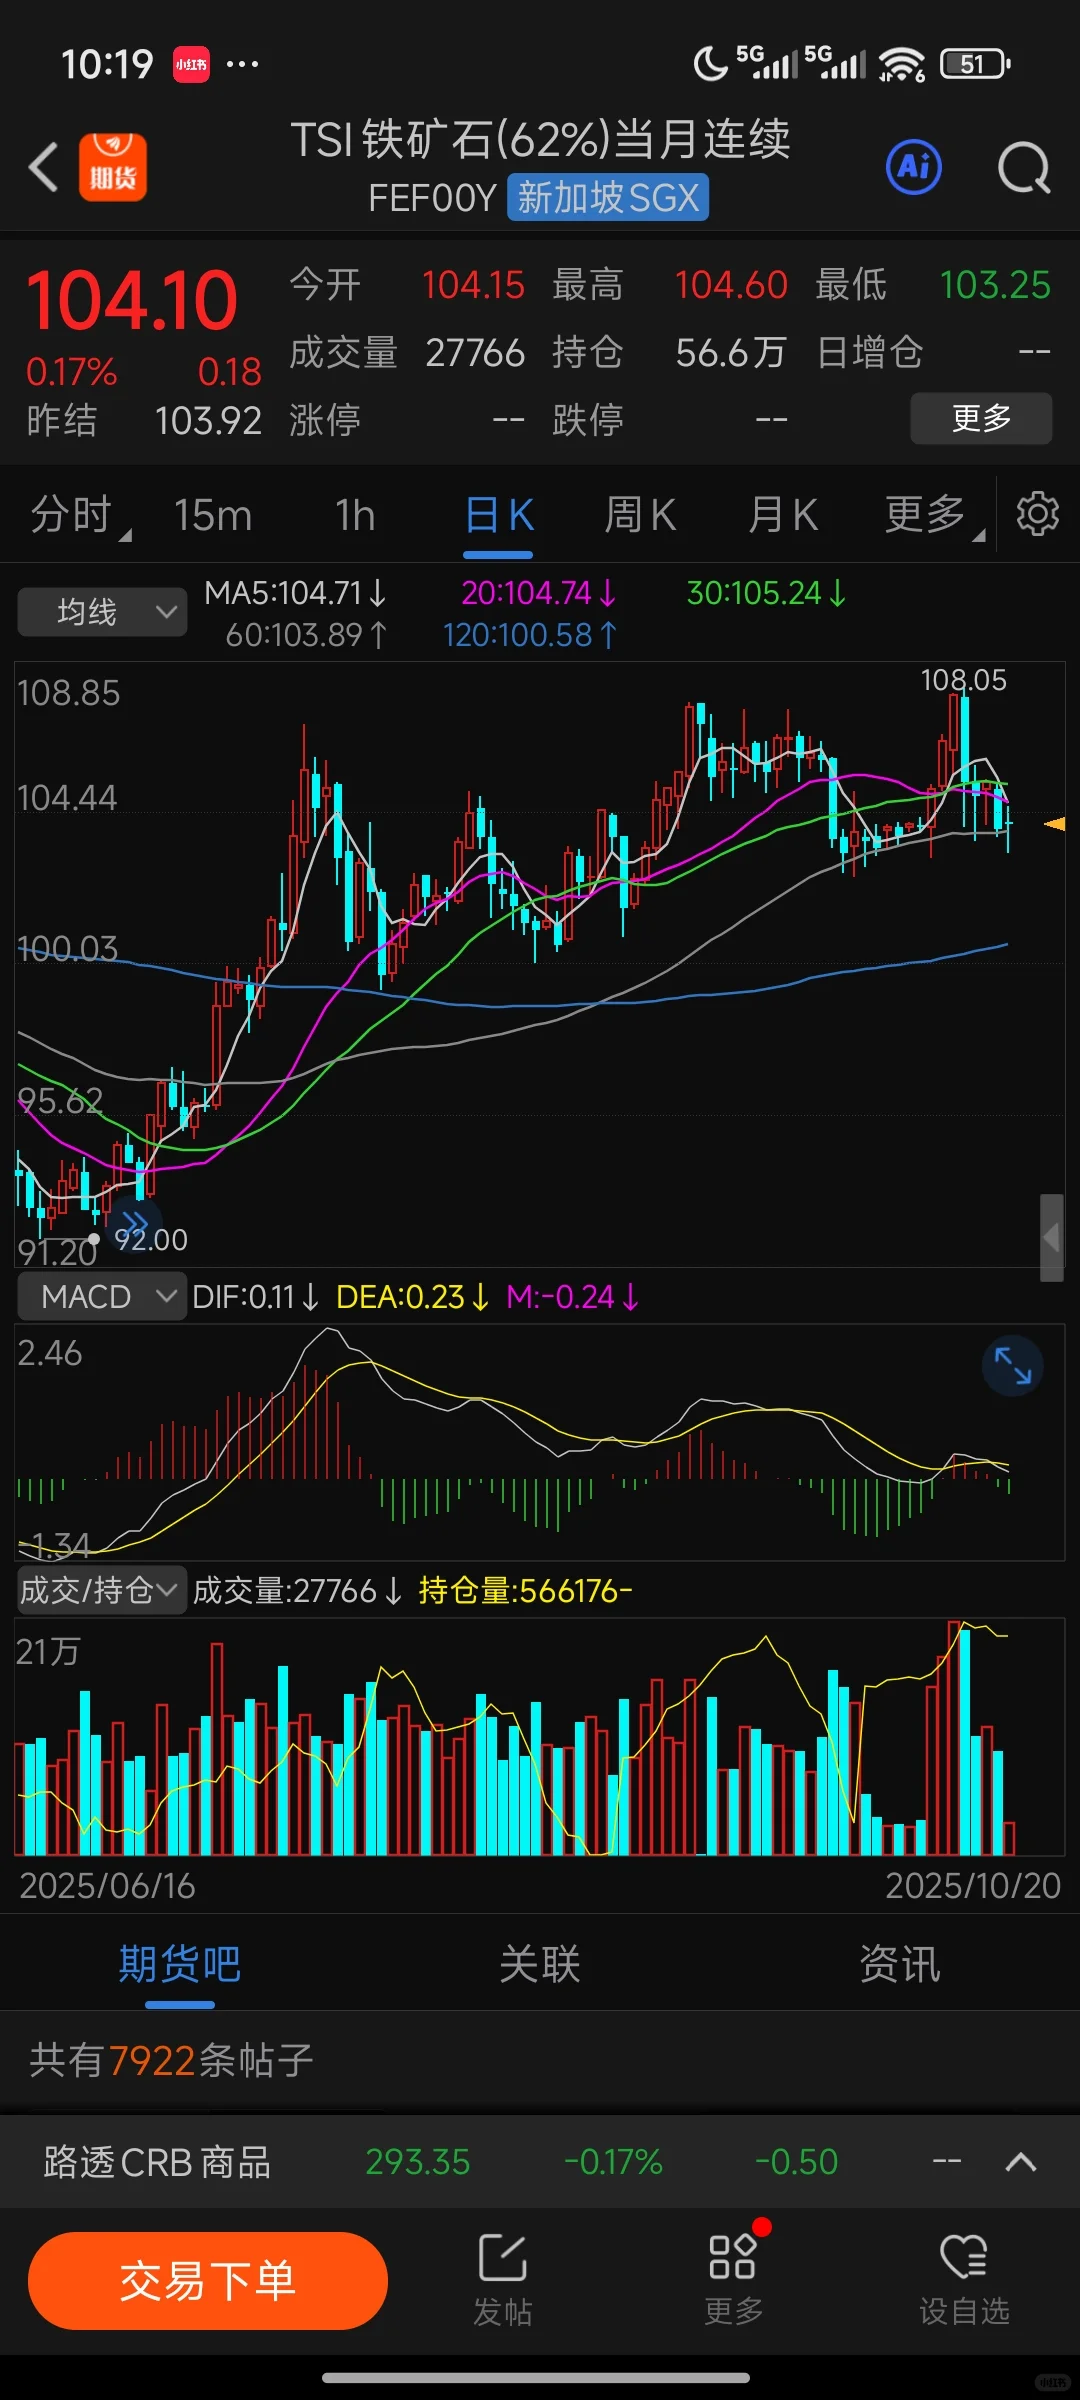Switch to 1h chart tab
The image size is (1080, 2400).
(x=355, y=515)
